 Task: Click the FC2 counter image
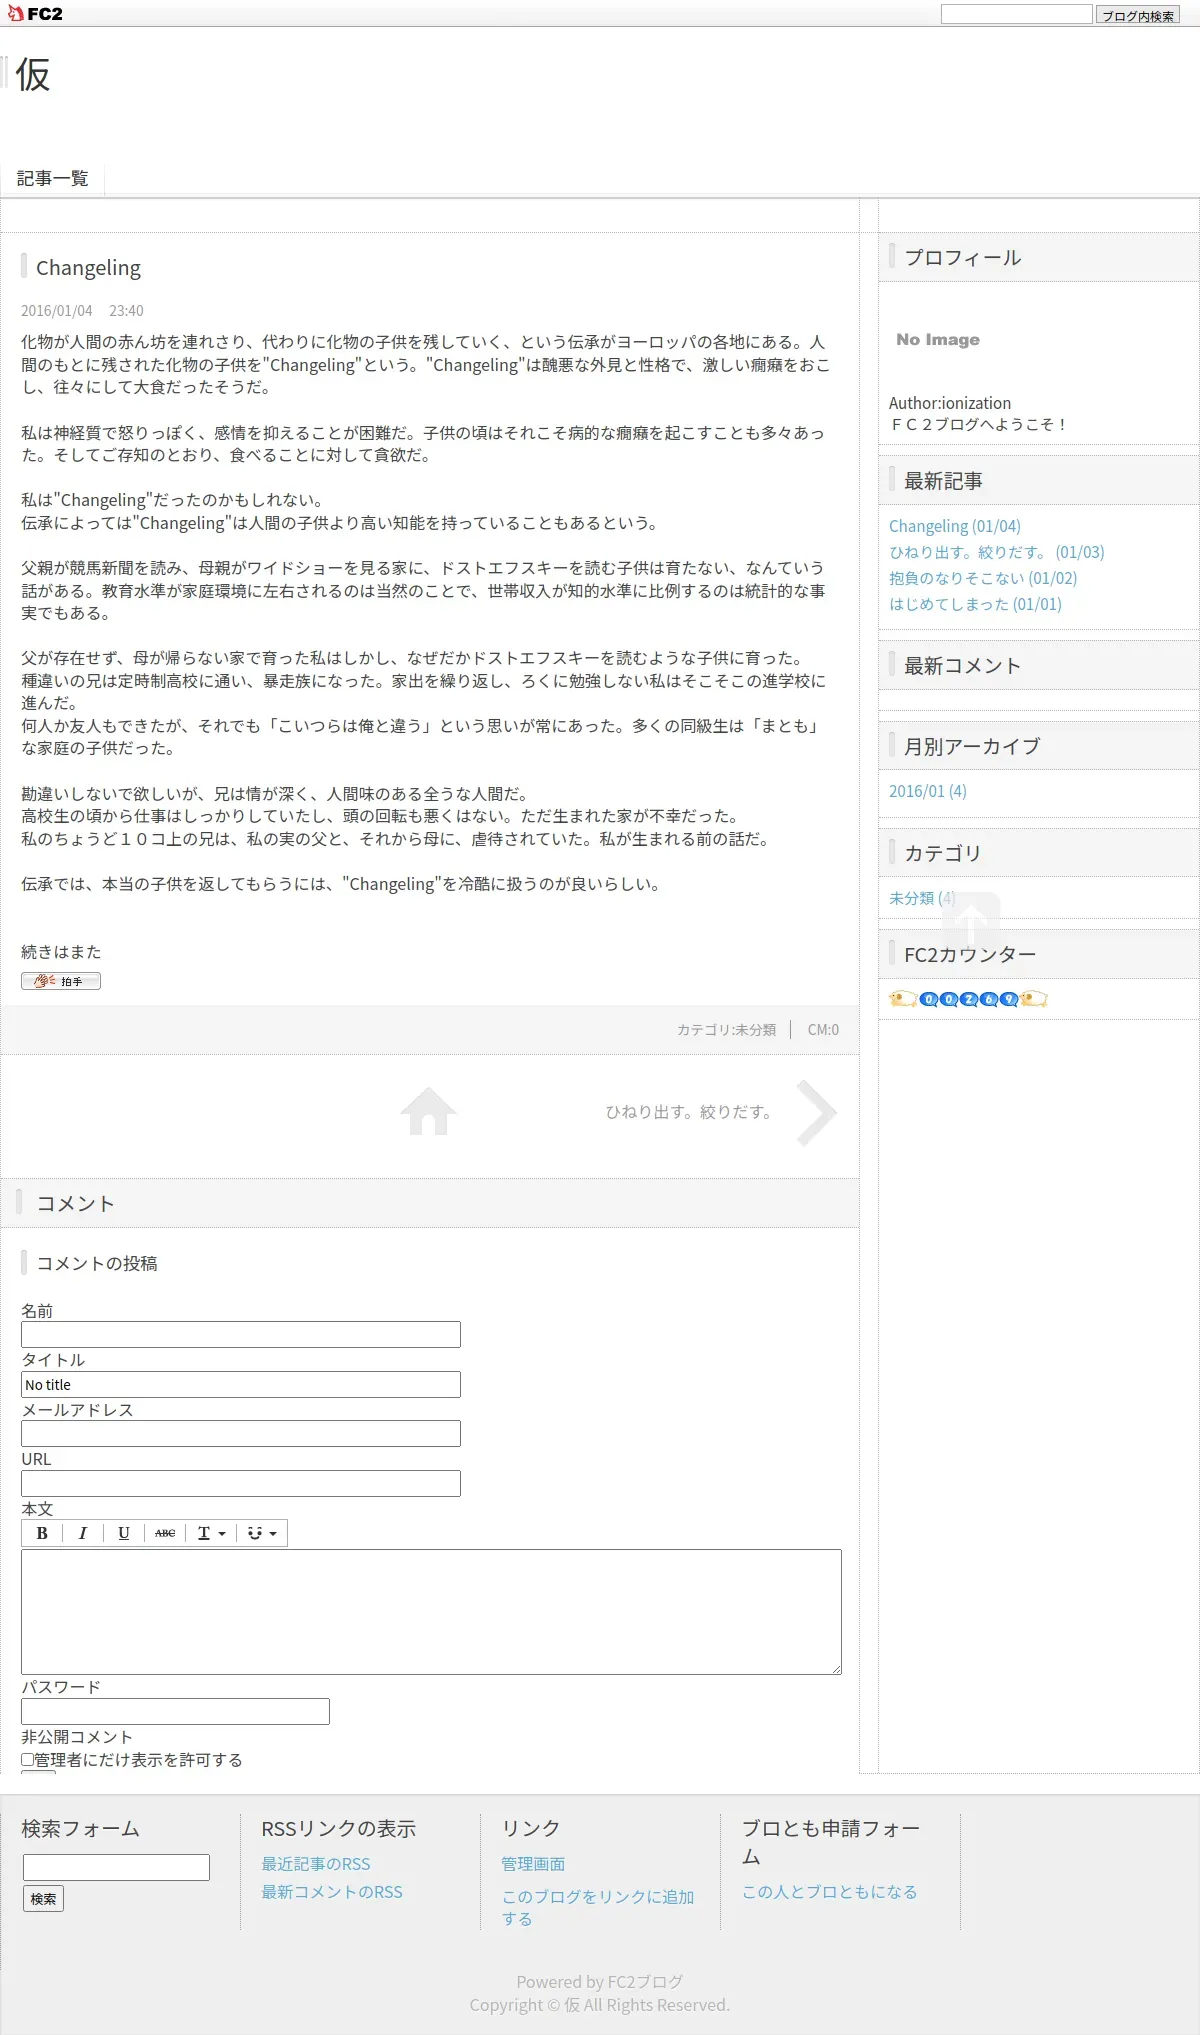point(968,998)
